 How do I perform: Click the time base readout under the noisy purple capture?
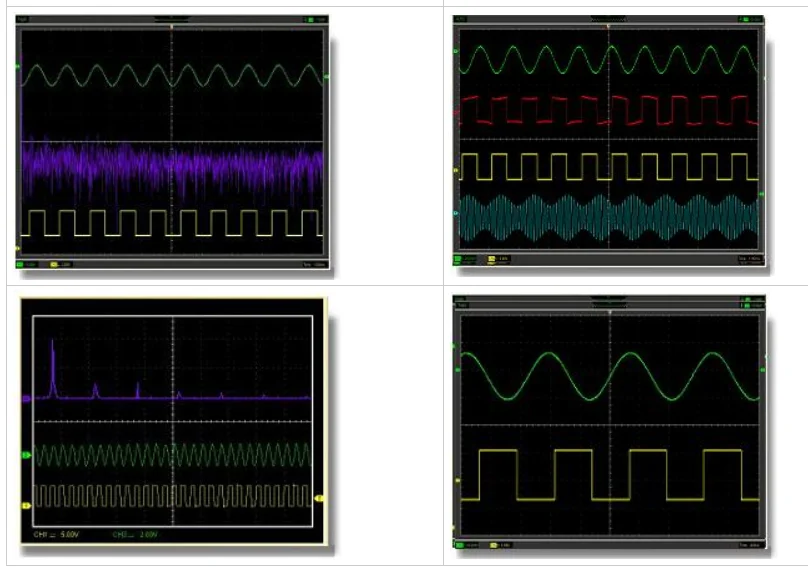314,264
